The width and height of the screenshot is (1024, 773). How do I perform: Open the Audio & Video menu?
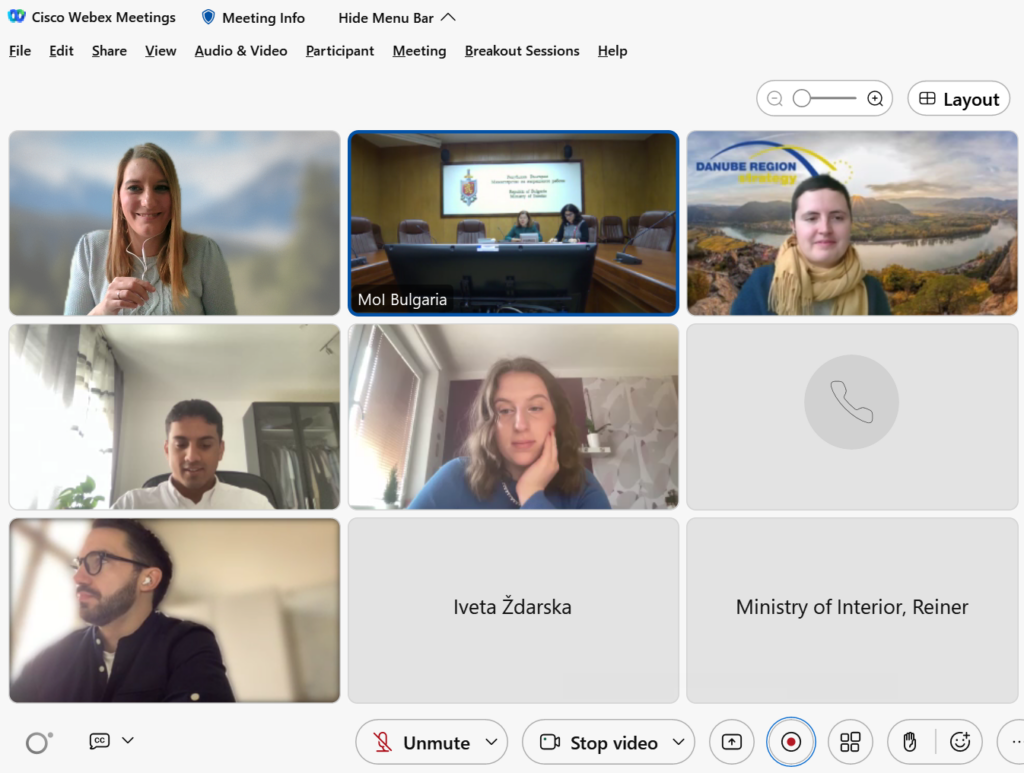(241, 51)
